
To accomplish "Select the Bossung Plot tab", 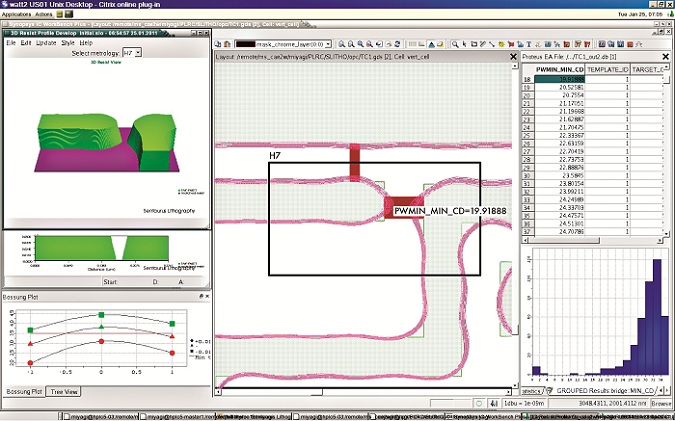I will click(x=23, y=391).
